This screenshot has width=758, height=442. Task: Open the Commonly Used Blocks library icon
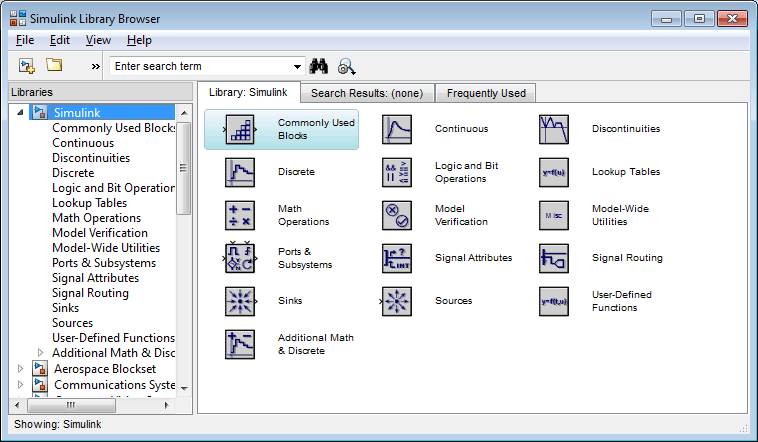pos(240,130)
